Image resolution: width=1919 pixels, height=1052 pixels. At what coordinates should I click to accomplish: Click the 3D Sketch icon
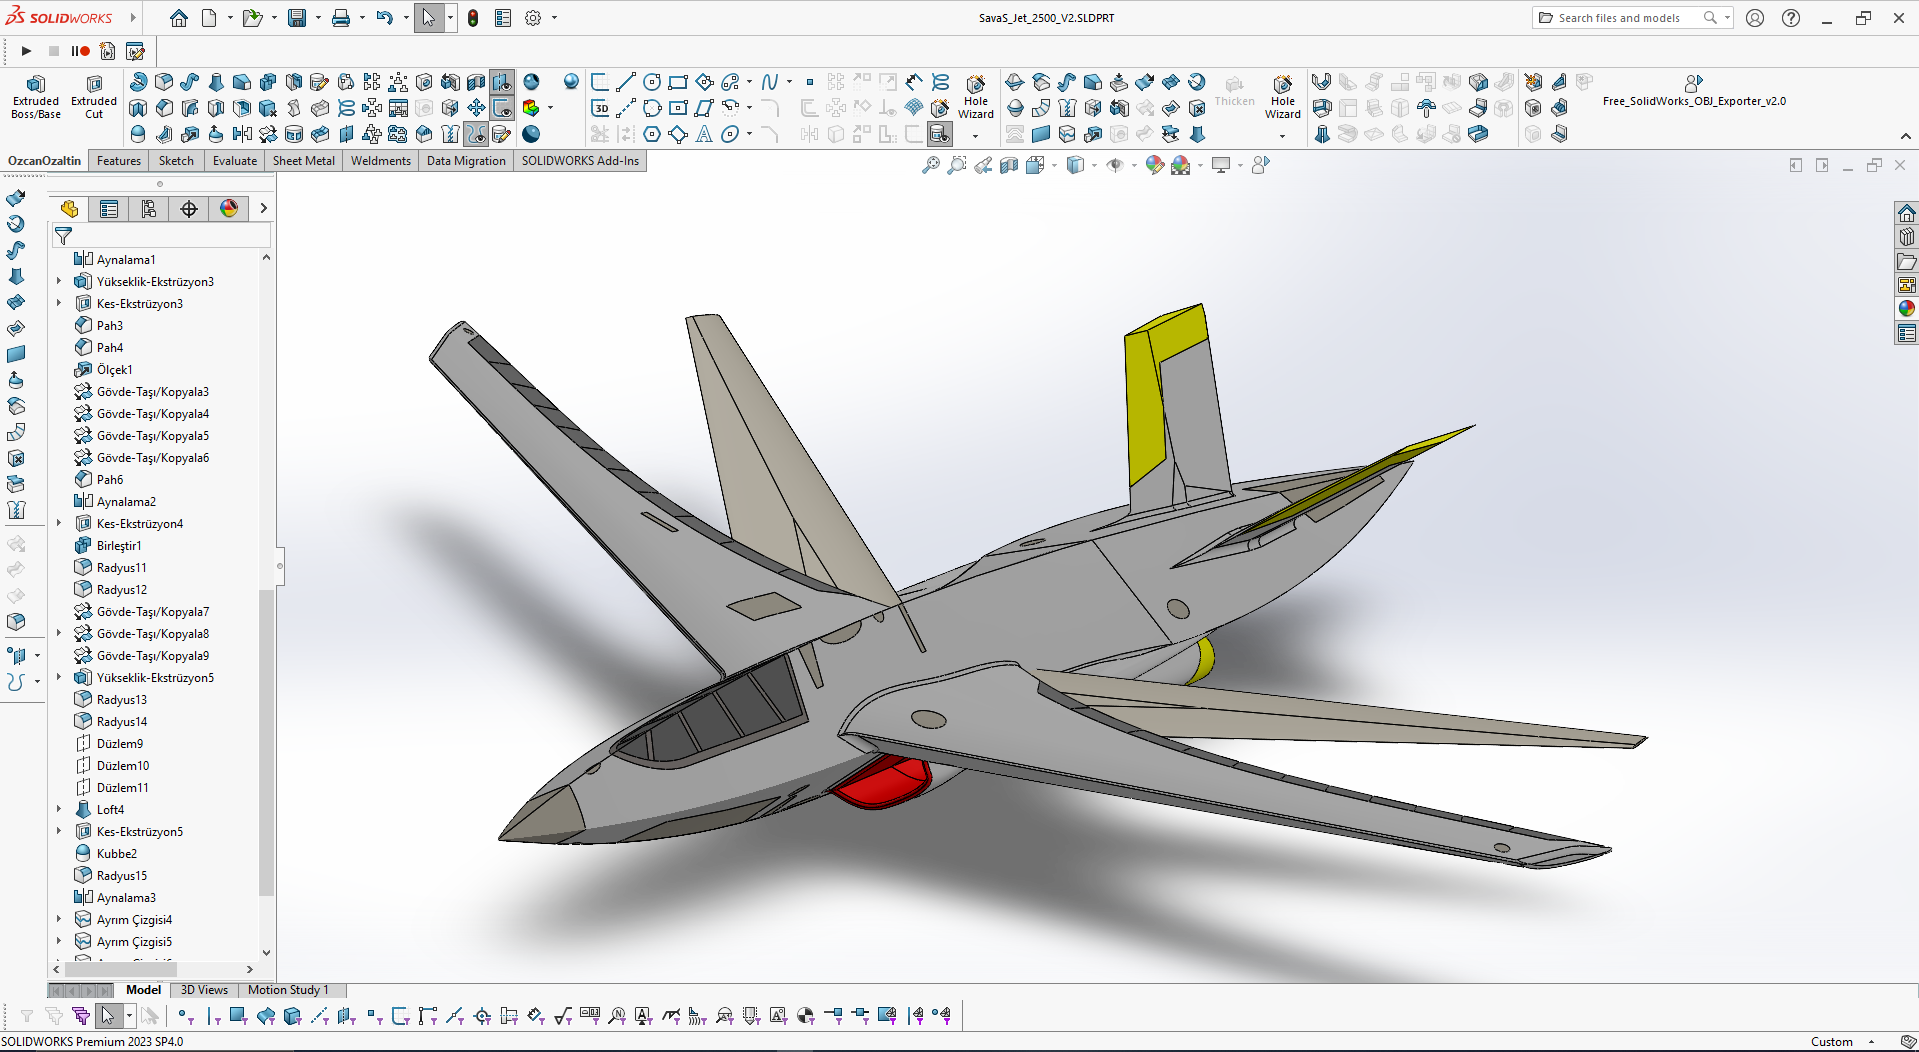pos(600,108)
